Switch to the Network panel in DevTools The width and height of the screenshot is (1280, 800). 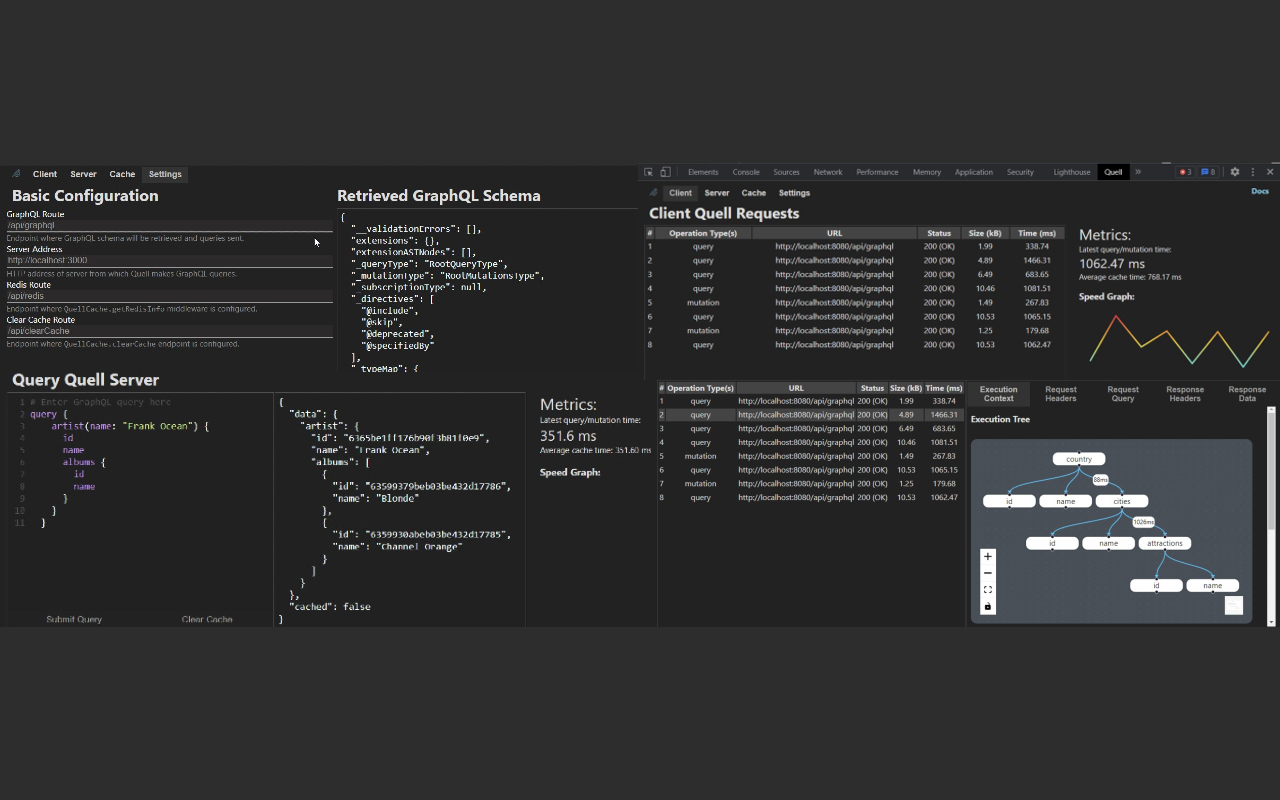tap(828, 171)
